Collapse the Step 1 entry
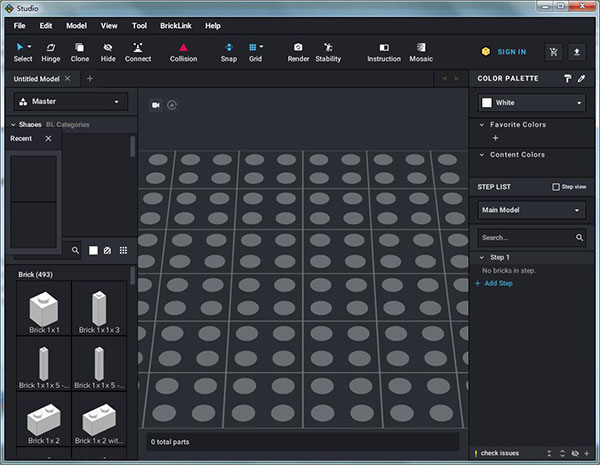 pyautogui.click(x=482, y=258)
